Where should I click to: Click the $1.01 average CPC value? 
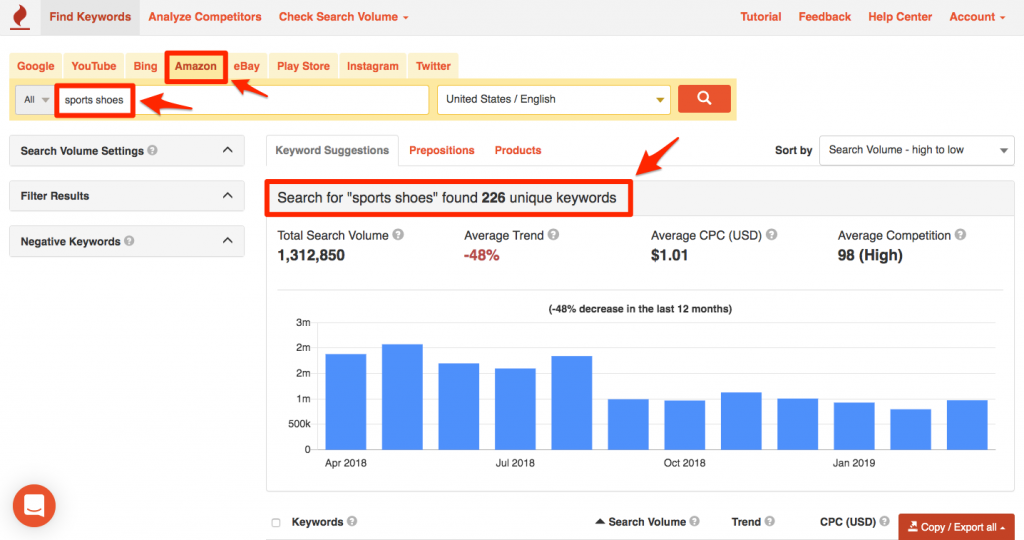[669, 255]
